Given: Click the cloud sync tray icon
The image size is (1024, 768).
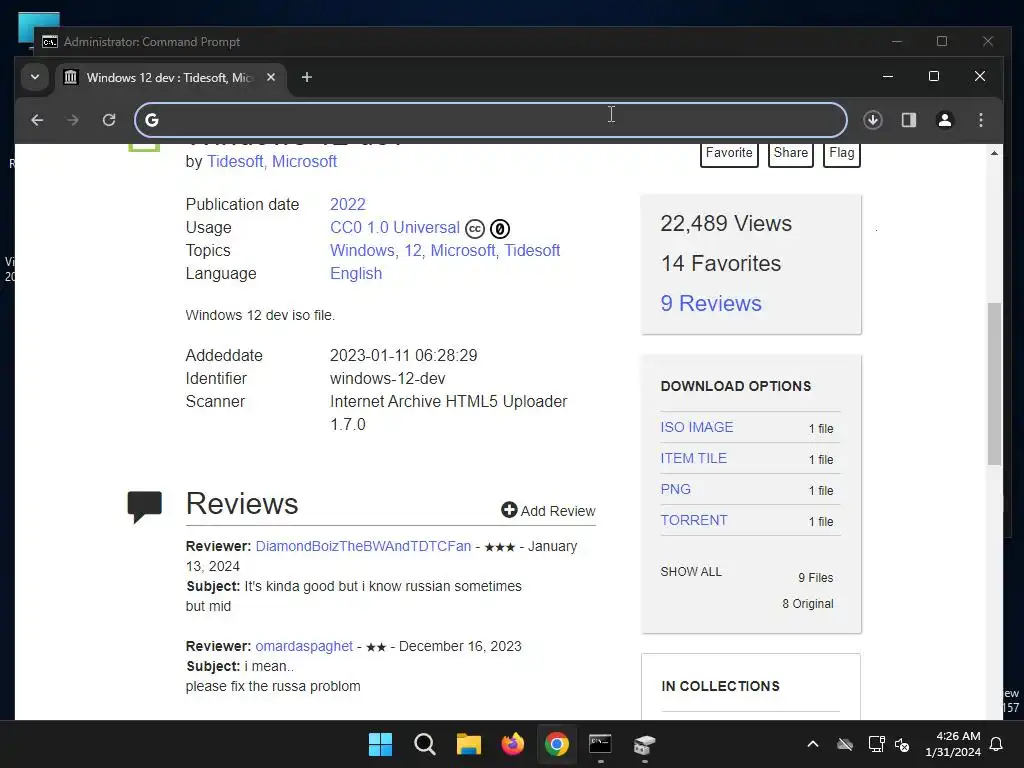Looking at the screenshot, I should point(845,744).
